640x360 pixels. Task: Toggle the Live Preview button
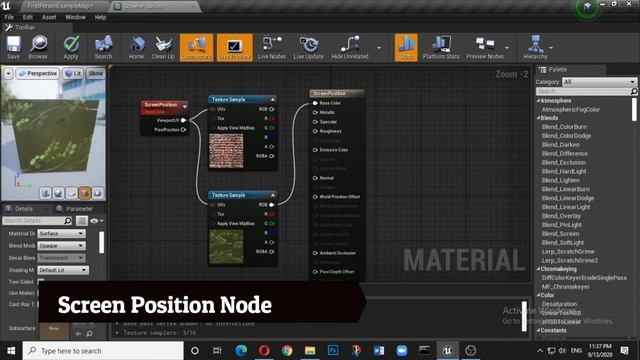235,47
